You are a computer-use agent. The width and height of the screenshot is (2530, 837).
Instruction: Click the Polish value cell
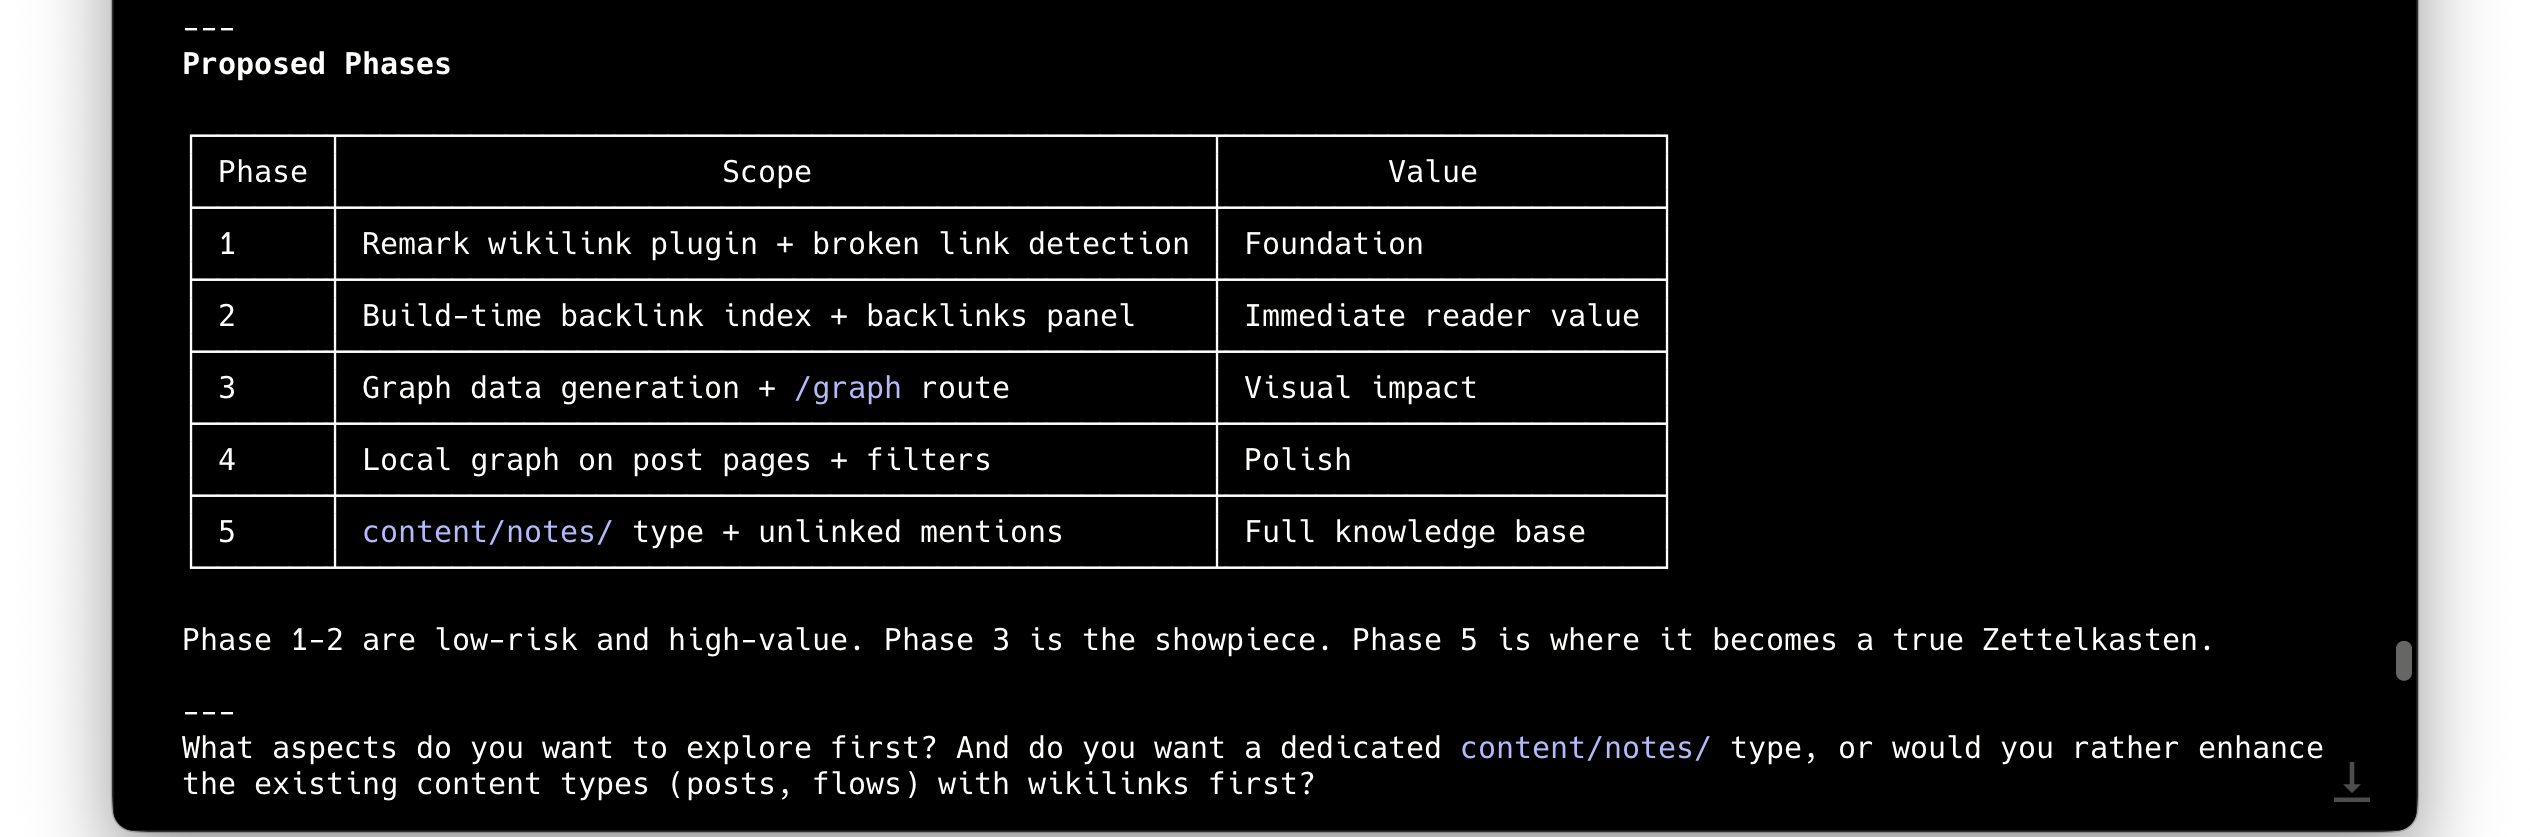pos(1297,460)
